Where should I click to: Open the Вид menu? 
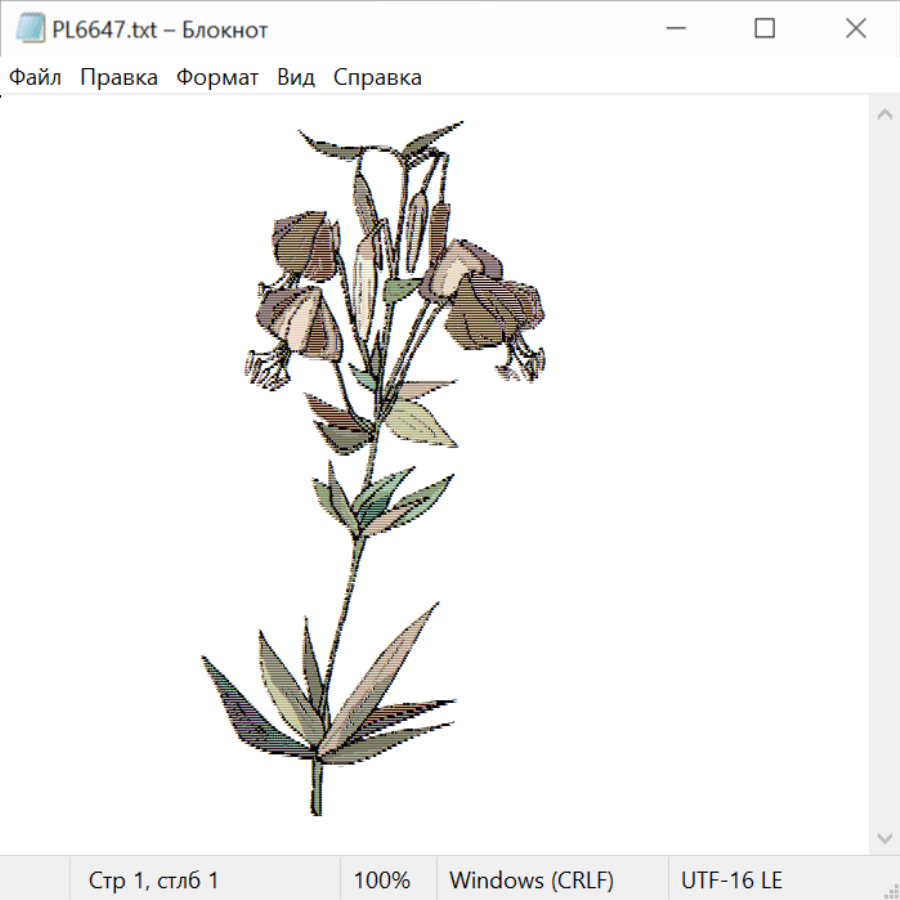(296, 77)
